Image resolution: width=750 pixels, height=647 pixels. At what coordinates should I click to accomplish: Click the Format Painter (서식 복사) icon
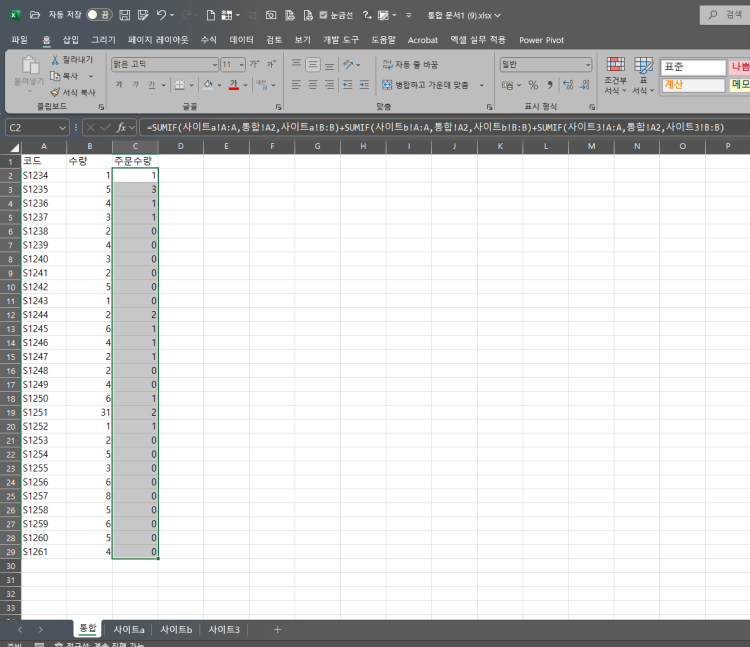(55, 92)
